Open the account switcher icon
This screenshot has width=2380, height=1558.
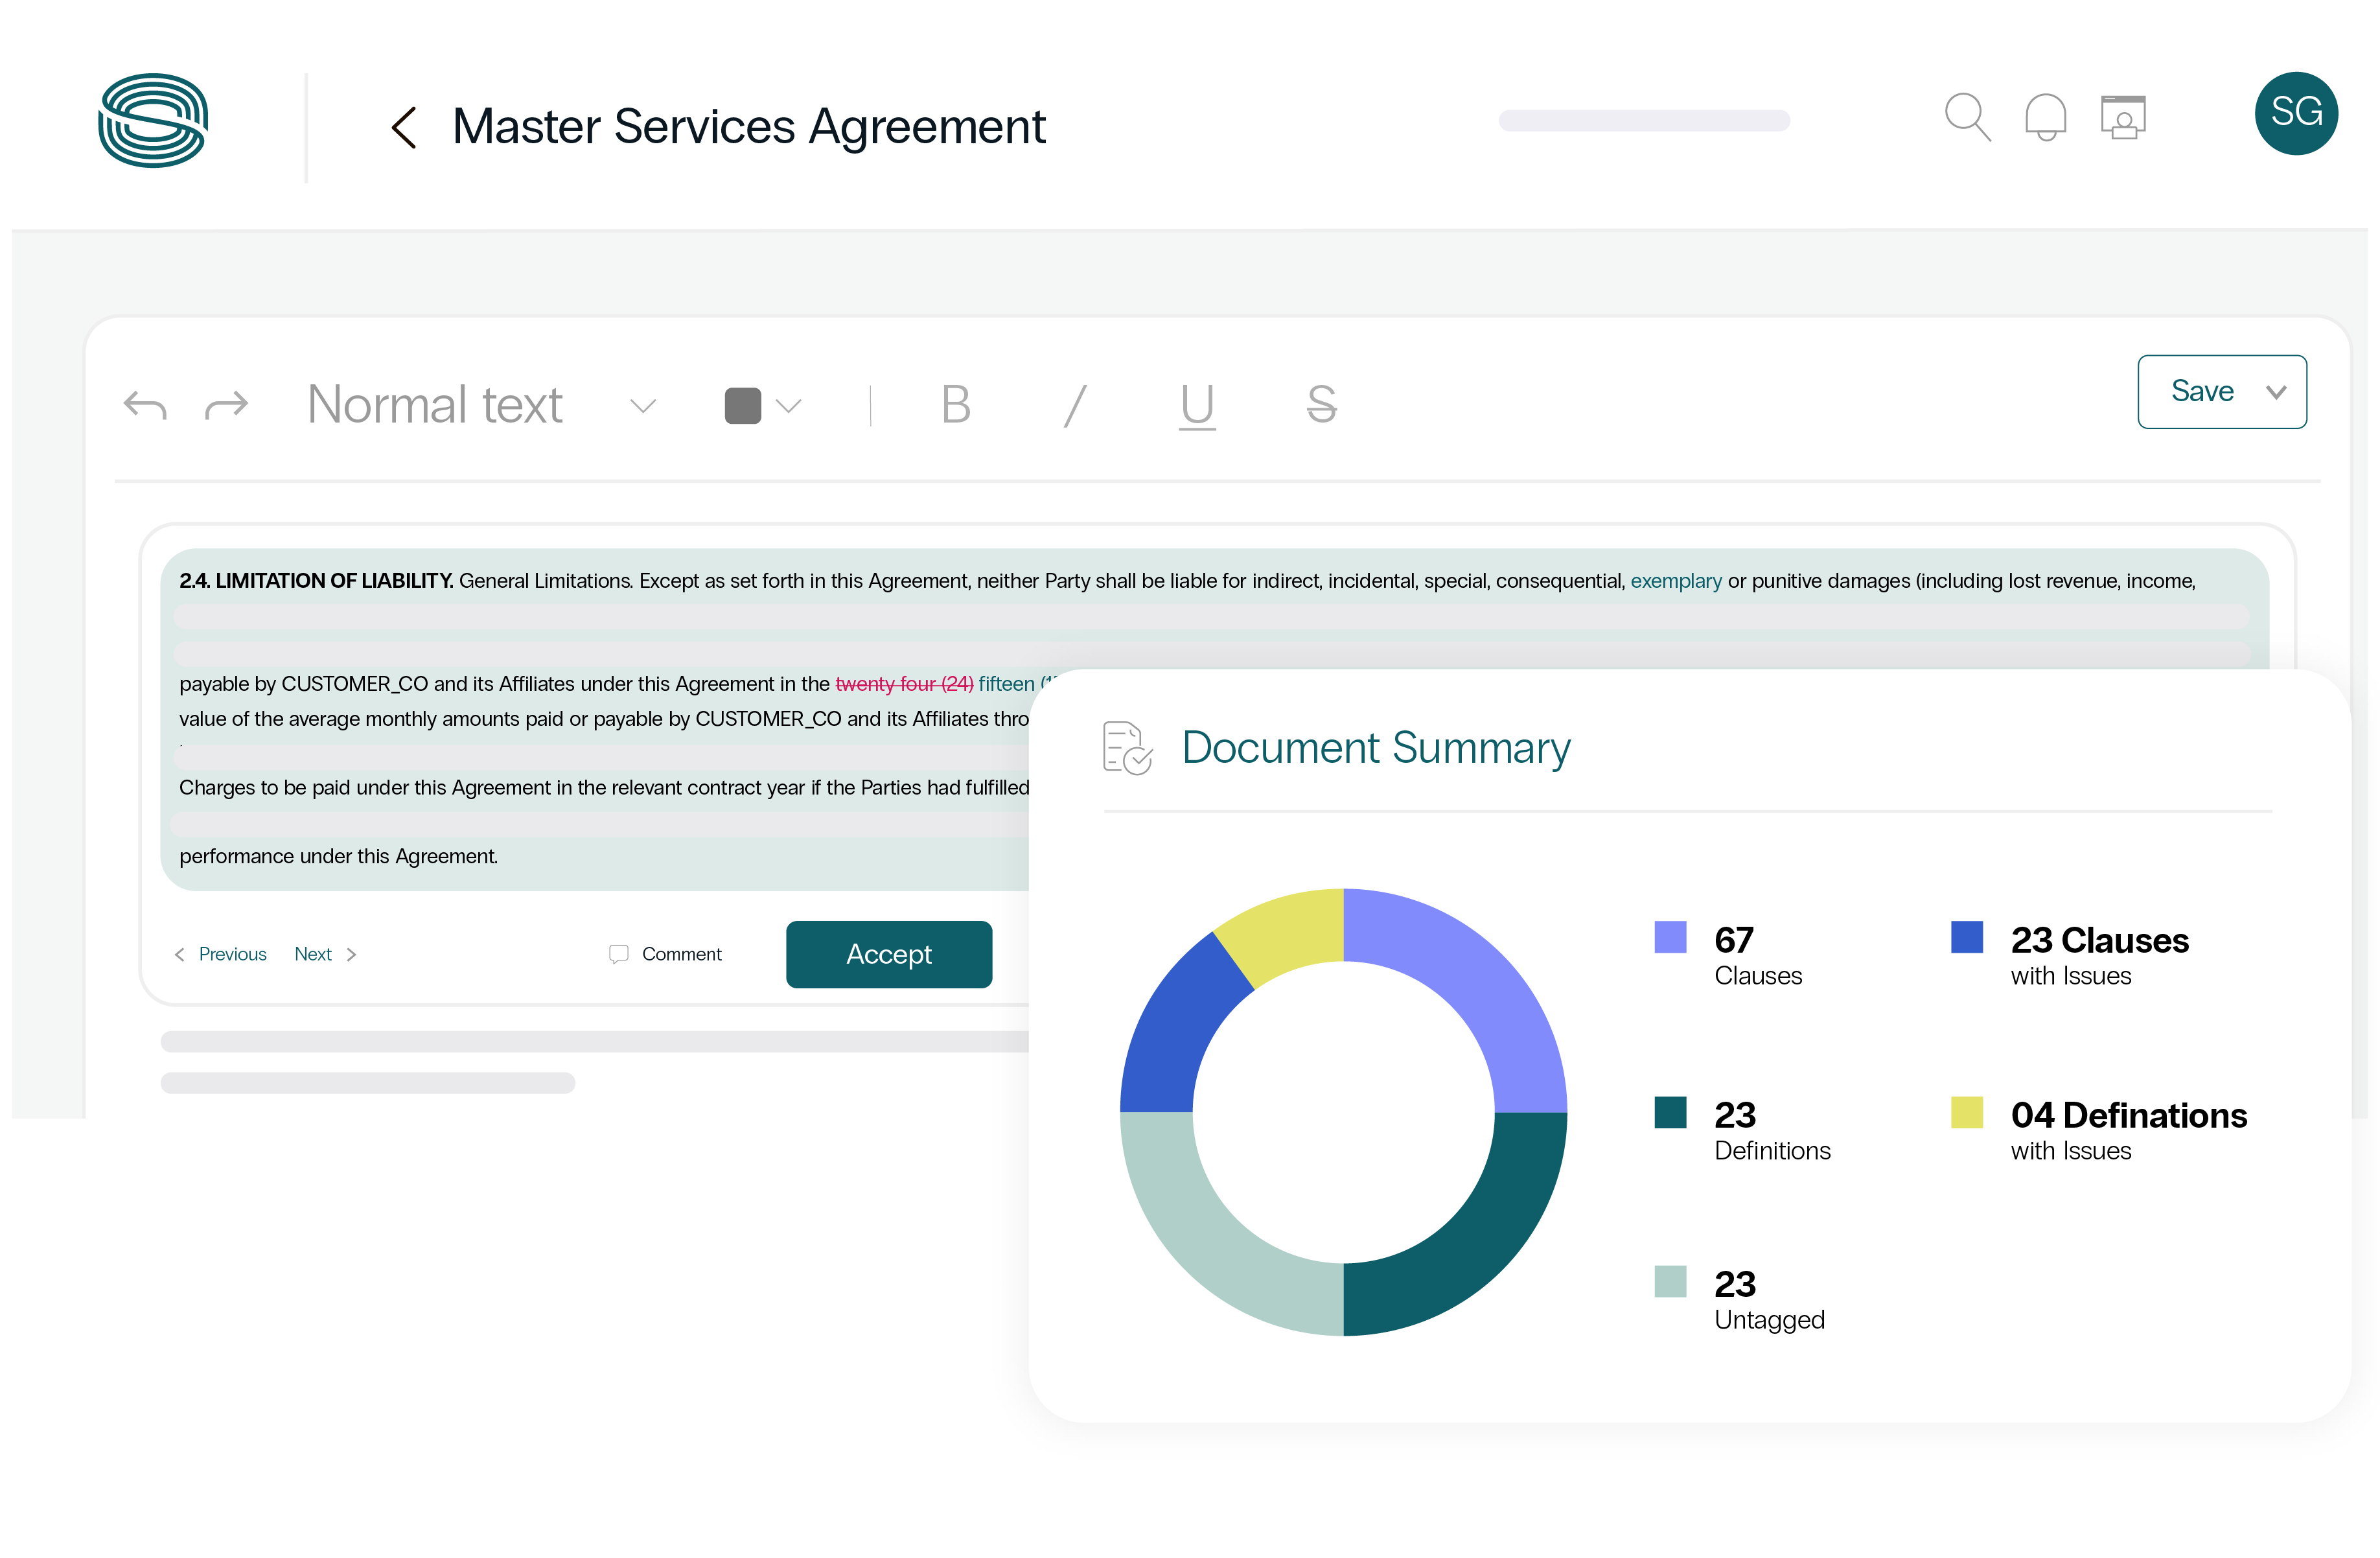(x=2123, y=117)
